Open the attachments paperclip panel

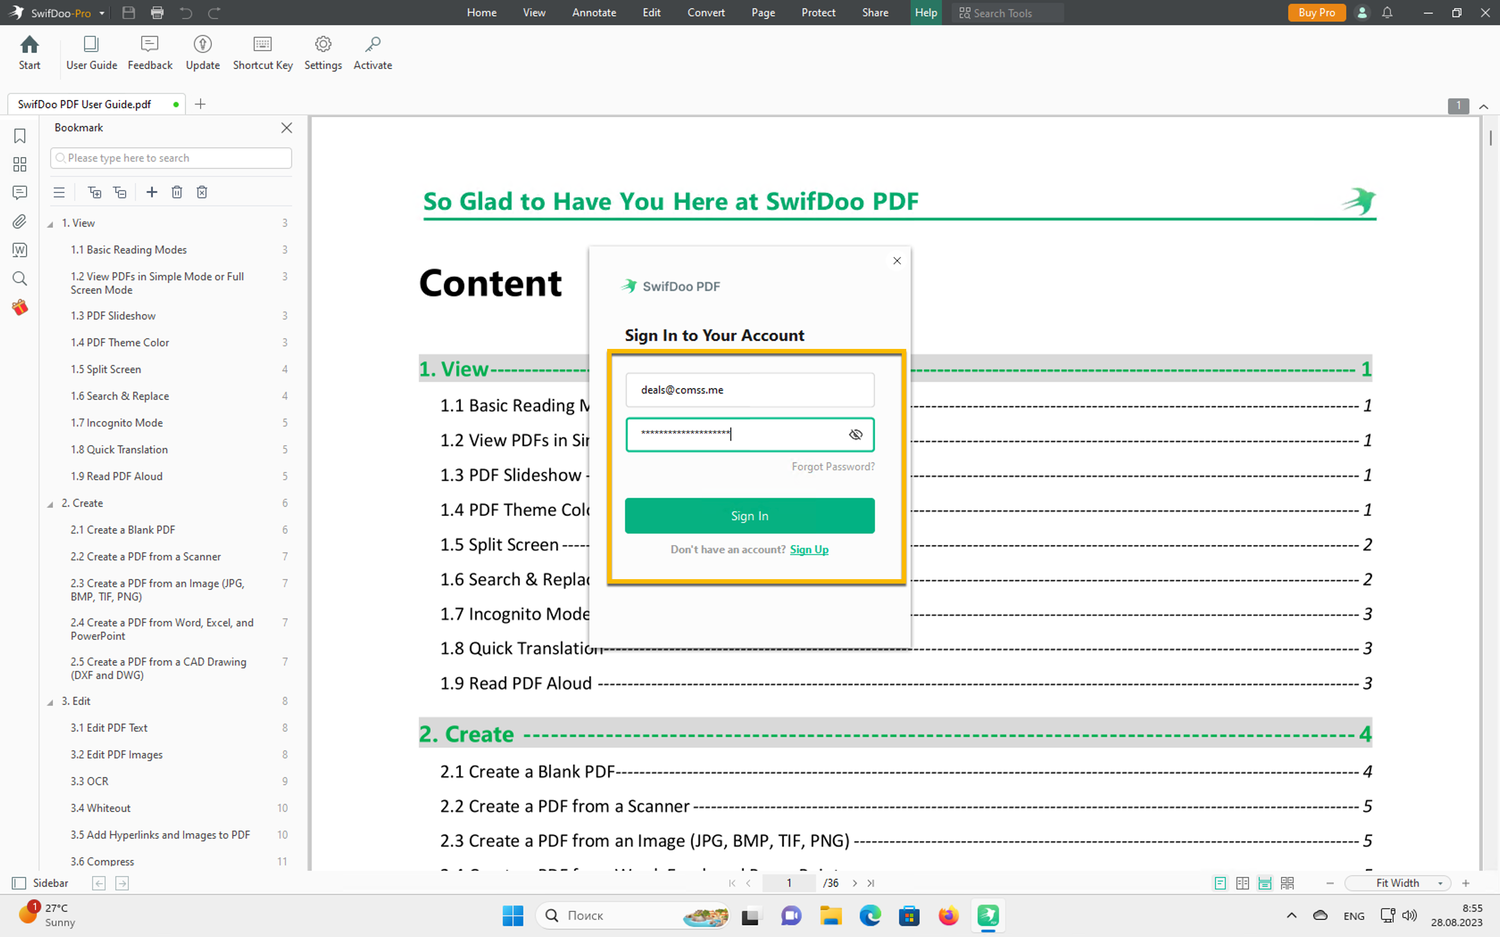(x=19, y=221)
